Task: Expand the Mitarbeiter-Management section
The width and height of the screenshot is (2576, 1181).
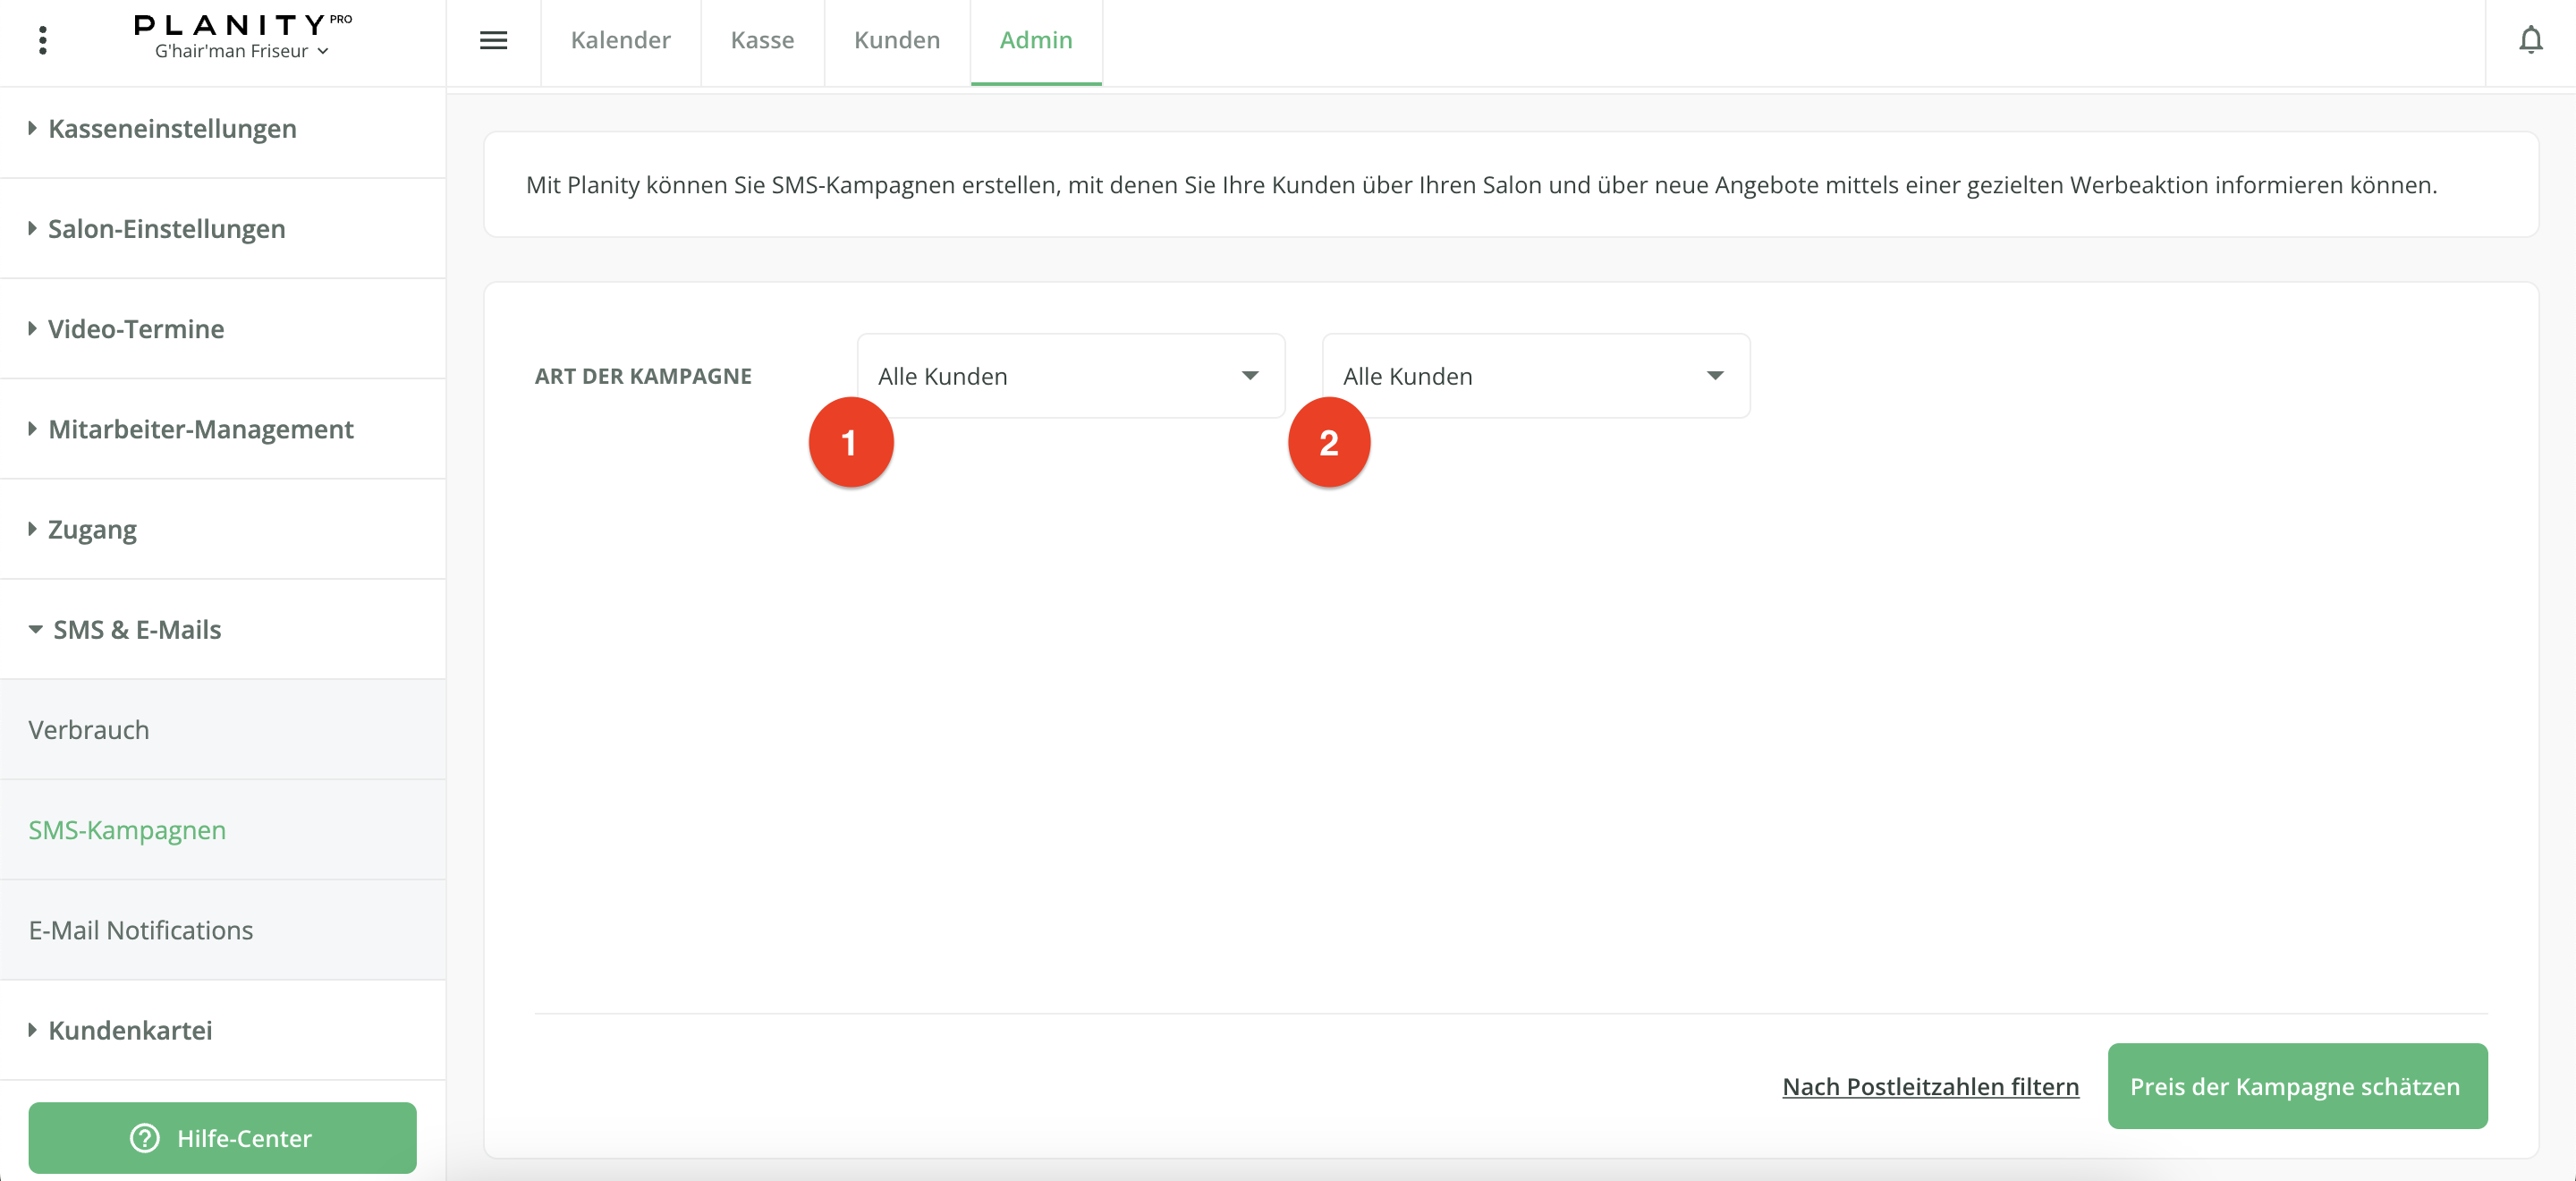Action: tap(200, 429)
